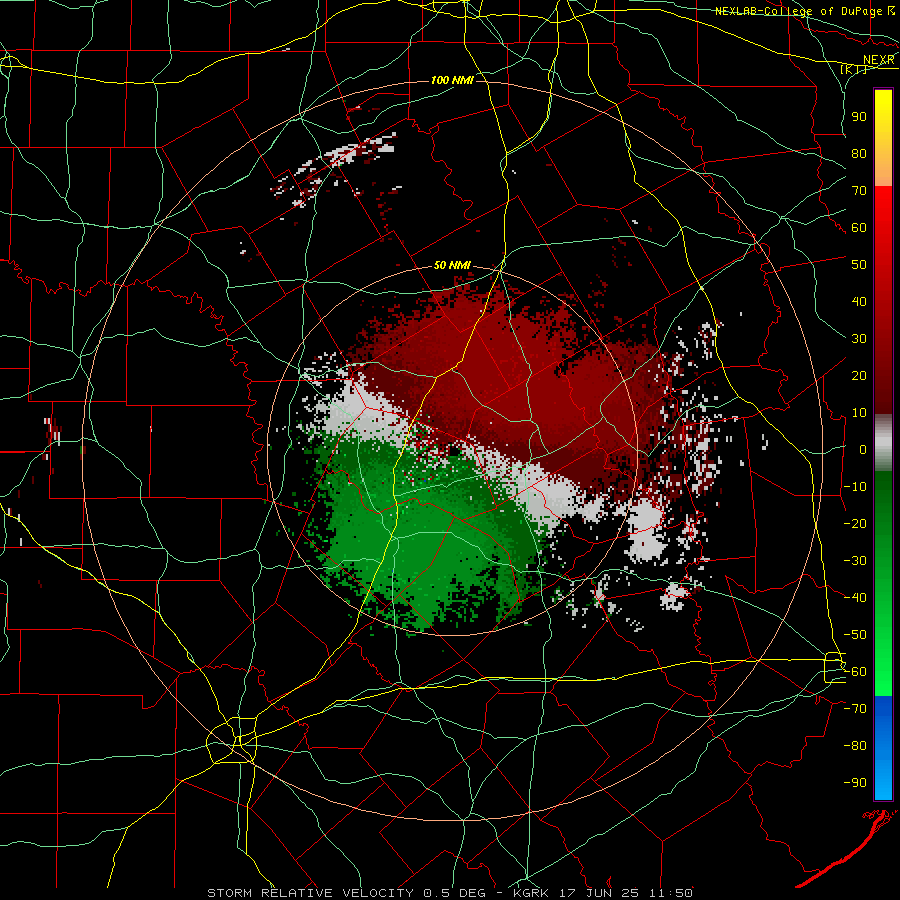Click the "KGRK" station identifier

click(532, 893)
